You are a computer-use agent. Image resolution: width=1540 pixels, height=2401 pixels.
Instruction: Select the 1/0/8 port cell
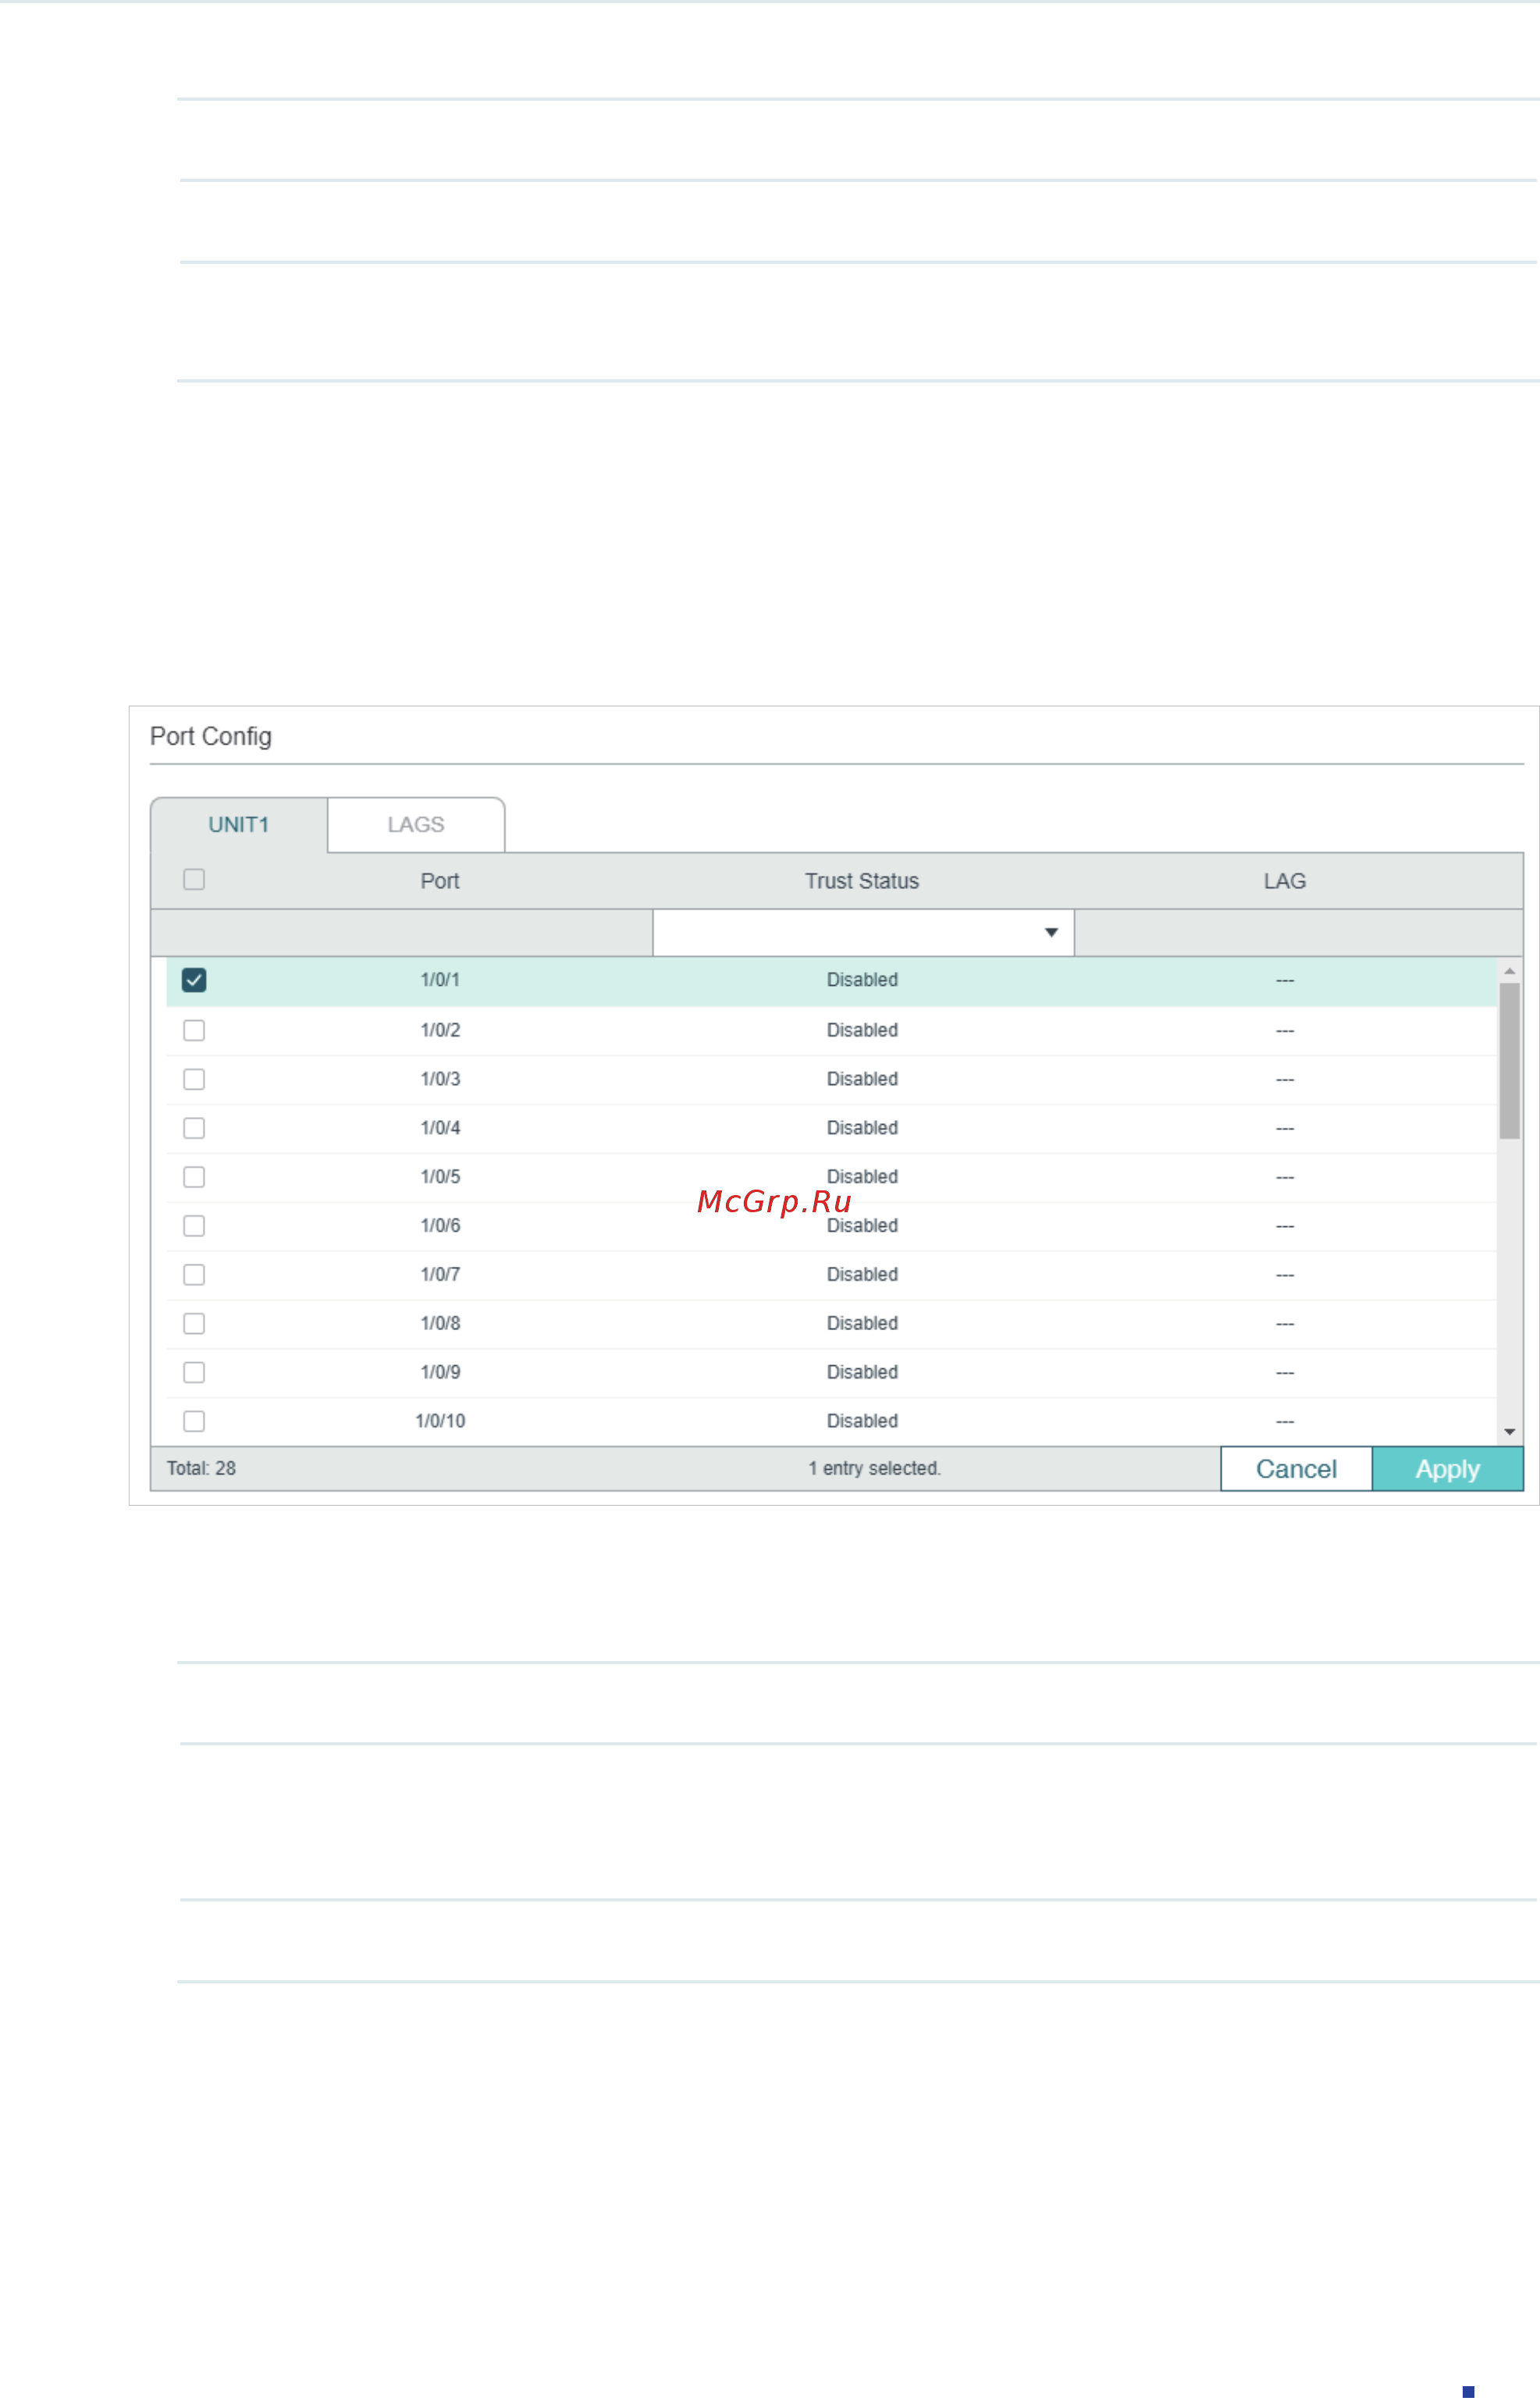pos(440,1324)
